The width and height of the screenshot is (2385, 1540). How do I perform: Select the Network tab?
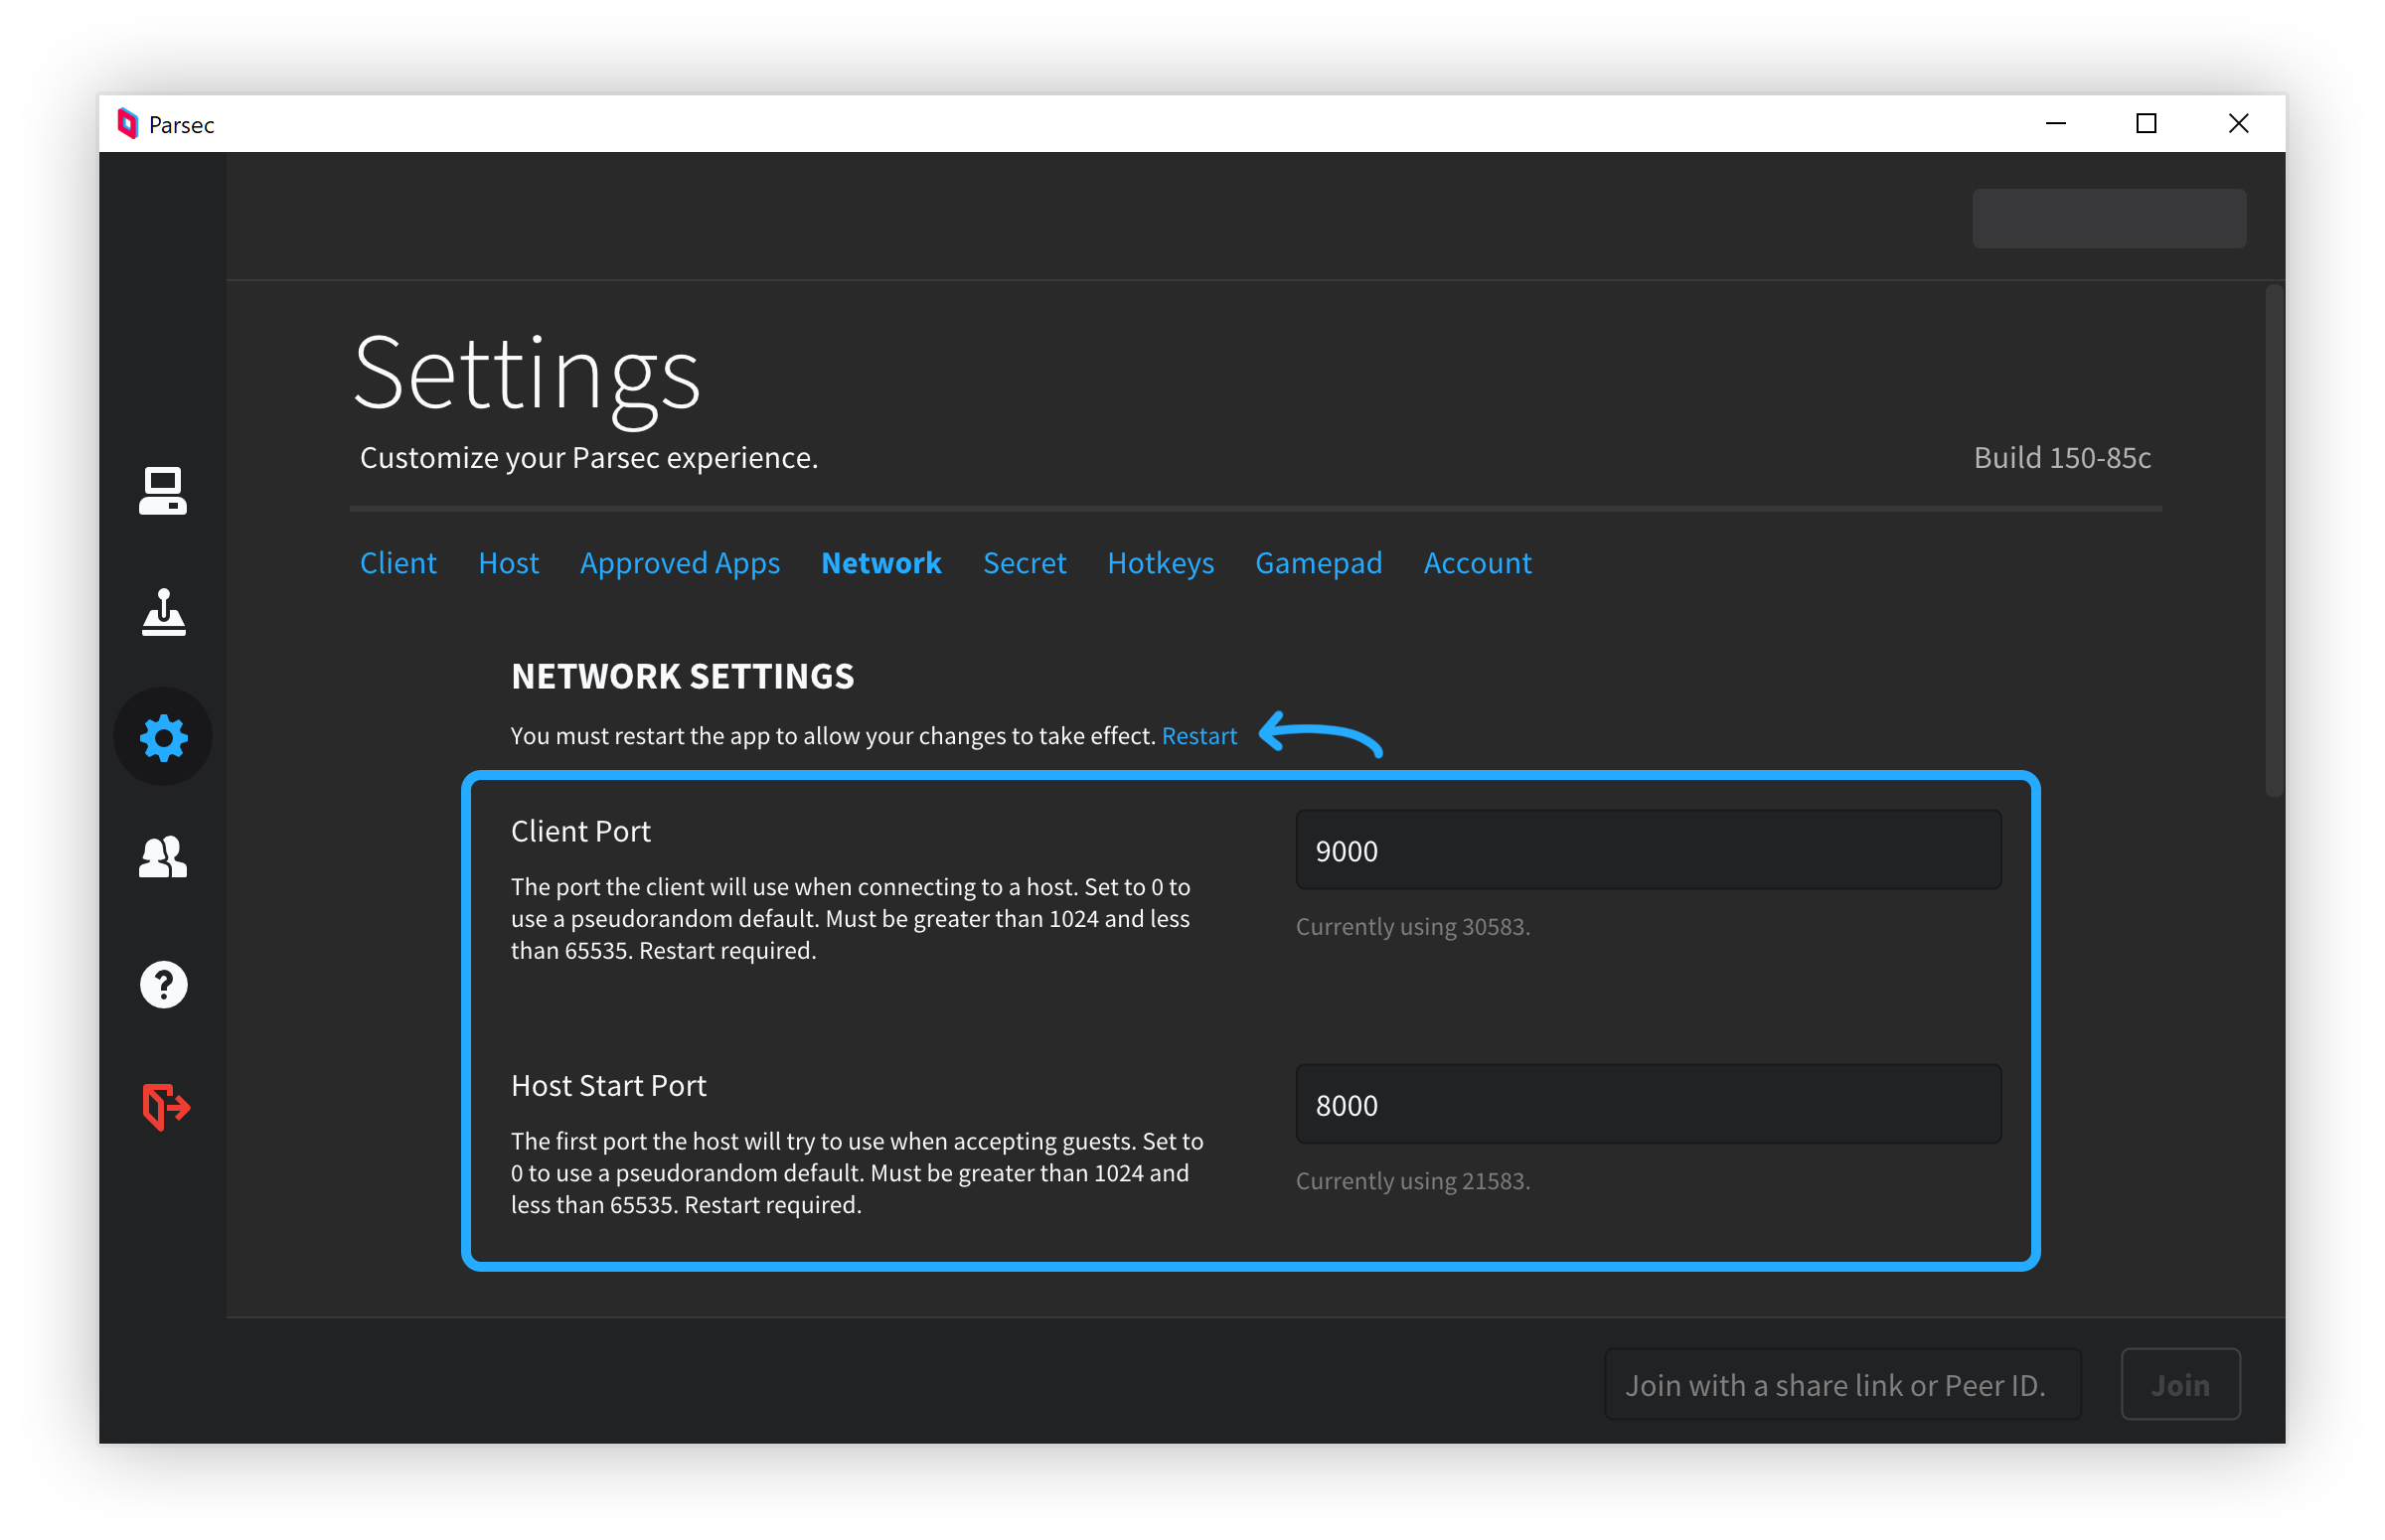881,563
